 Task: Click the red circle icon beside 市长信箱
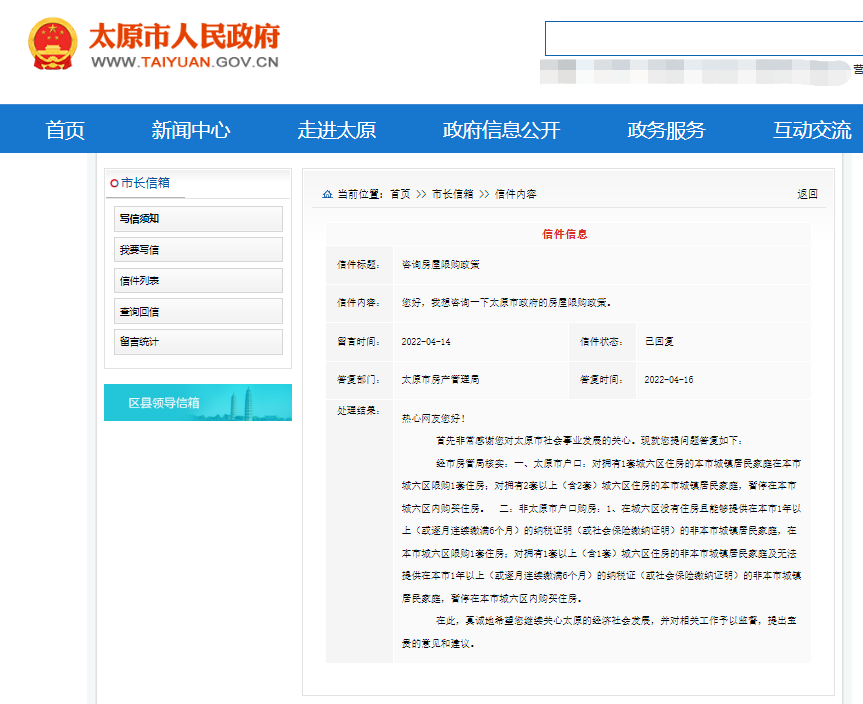(x=114, y=183)
